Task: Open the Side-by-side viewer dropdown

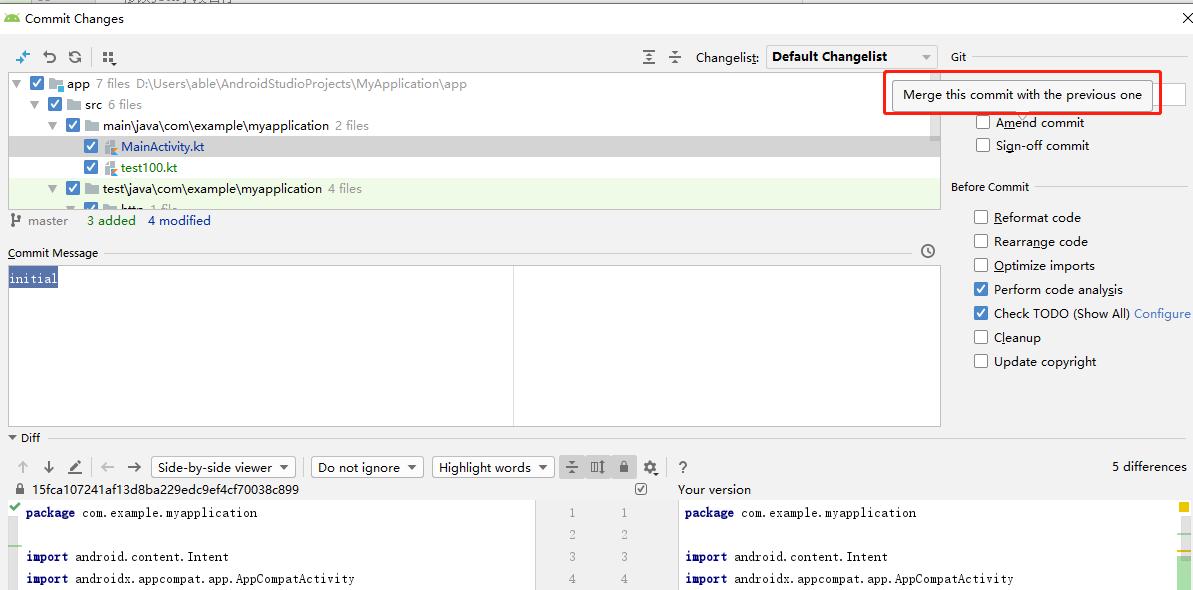Action: click(x=222, y=467)
